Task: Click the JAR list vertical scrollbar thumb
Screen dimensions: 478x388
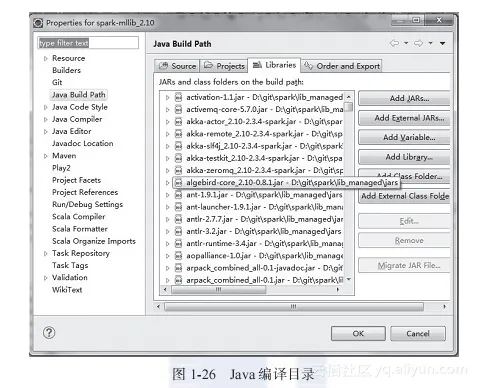Action: tap(349, 107)
